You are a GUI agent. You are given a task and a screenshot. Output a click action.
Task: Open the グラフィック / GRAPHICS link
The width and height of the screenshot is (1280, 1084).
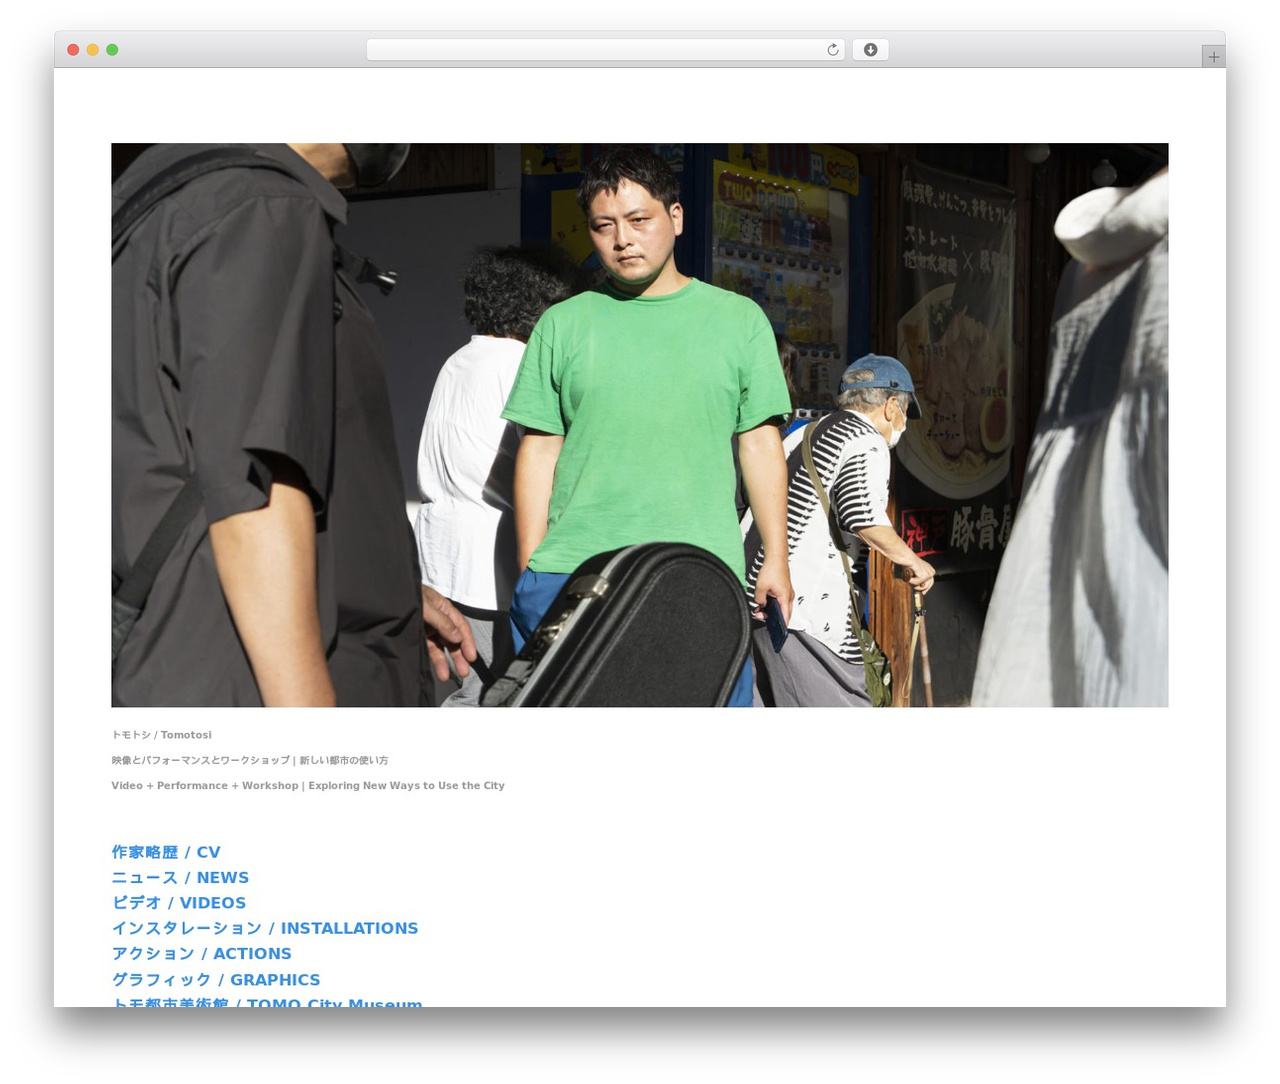click(216, 980)
